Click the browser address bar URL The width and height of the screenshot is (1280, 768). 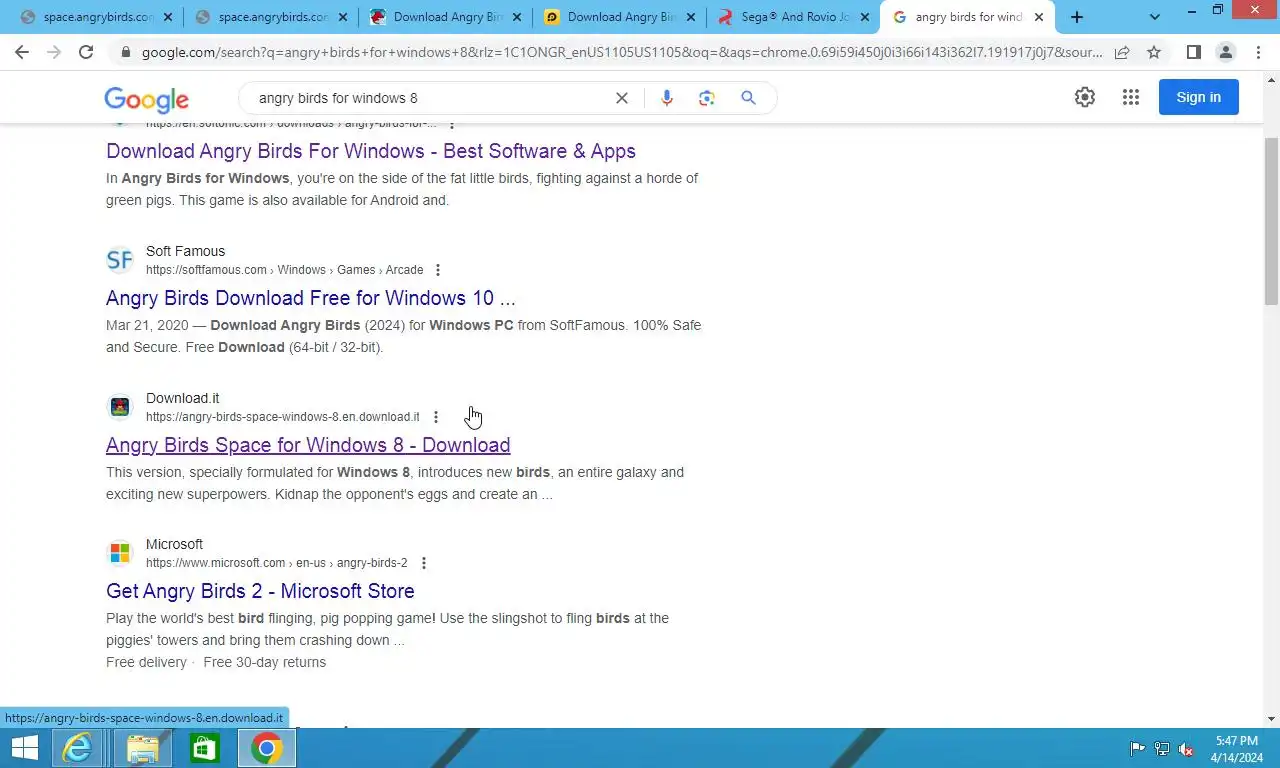(x=622, y=52)
